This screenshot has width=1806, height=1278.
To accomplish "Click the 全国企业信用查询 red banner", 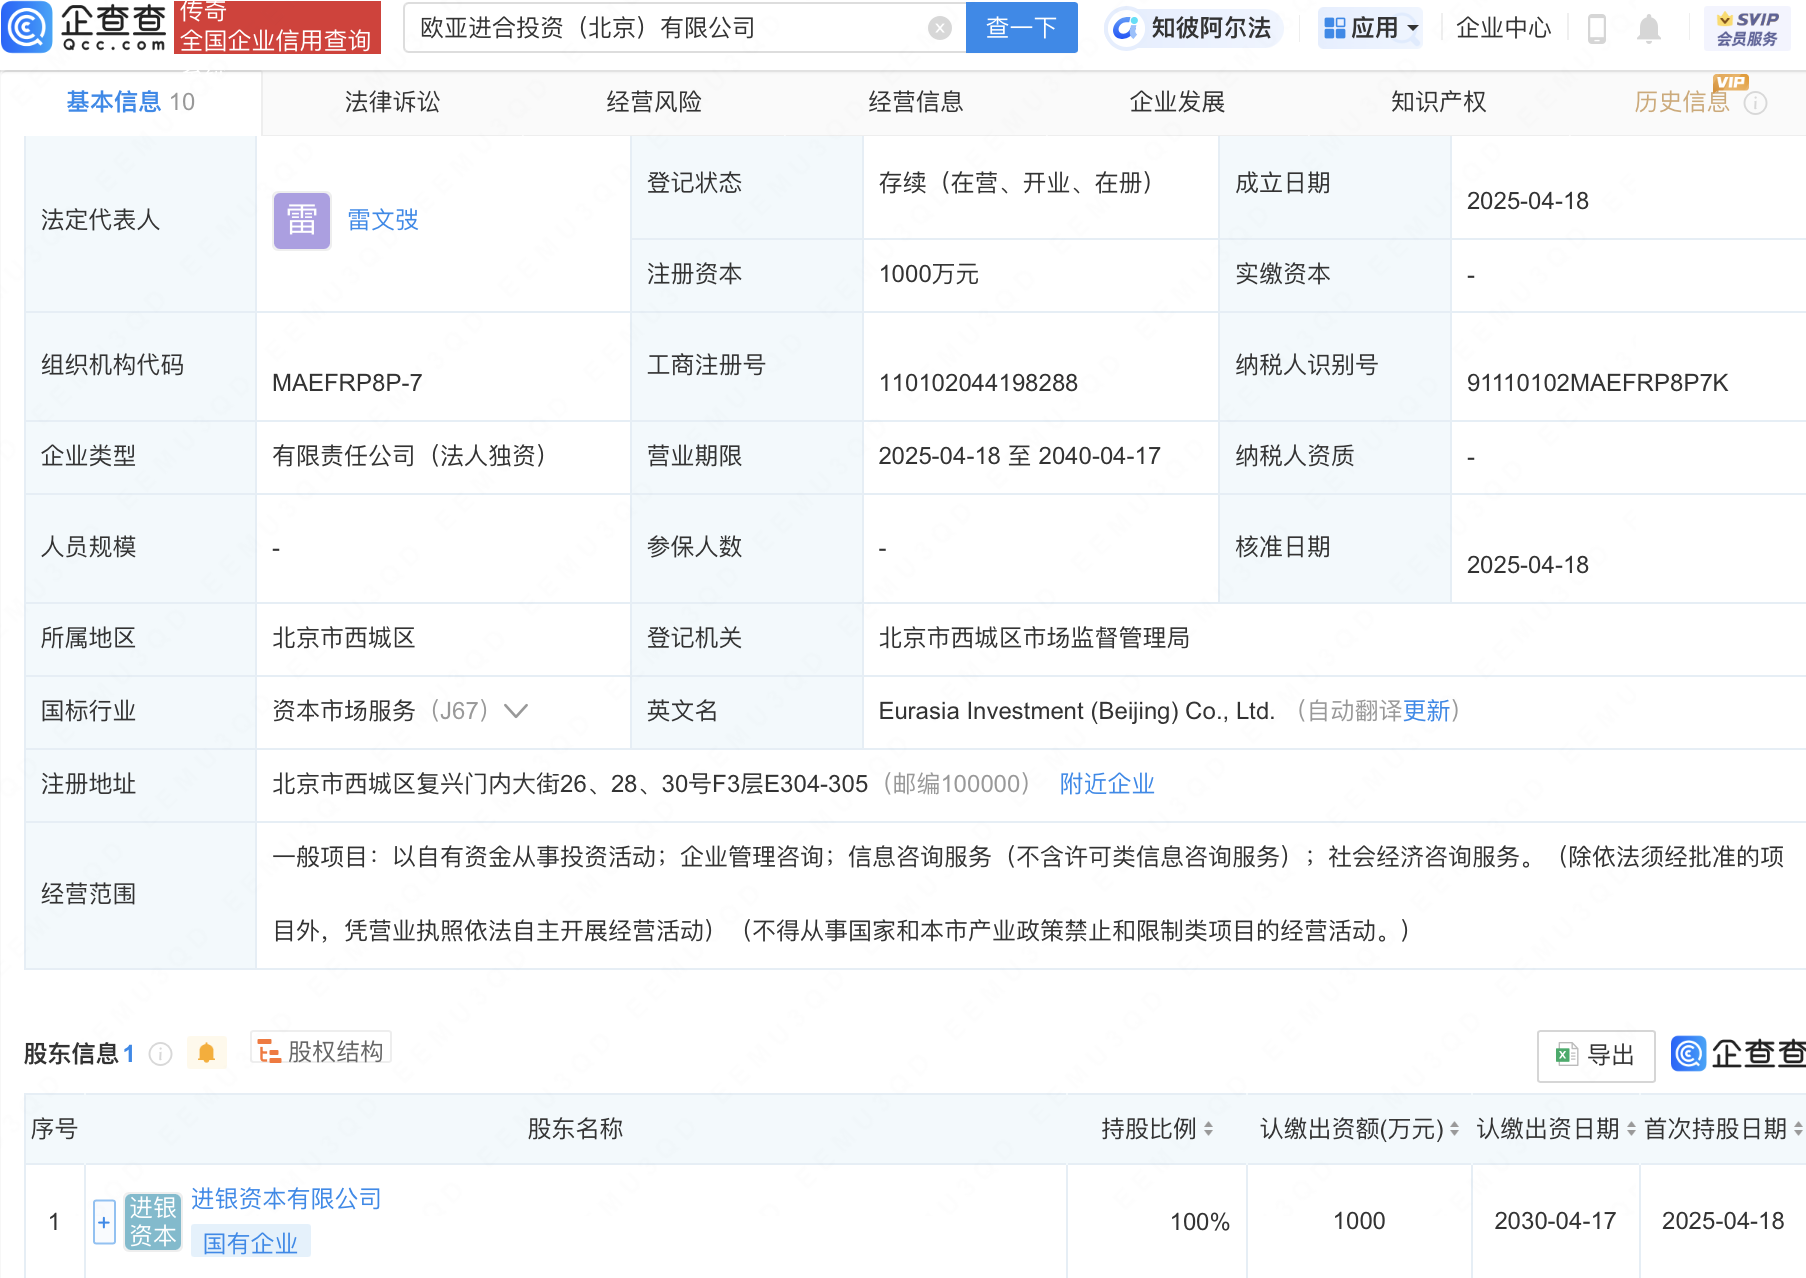I will (277, 28).
